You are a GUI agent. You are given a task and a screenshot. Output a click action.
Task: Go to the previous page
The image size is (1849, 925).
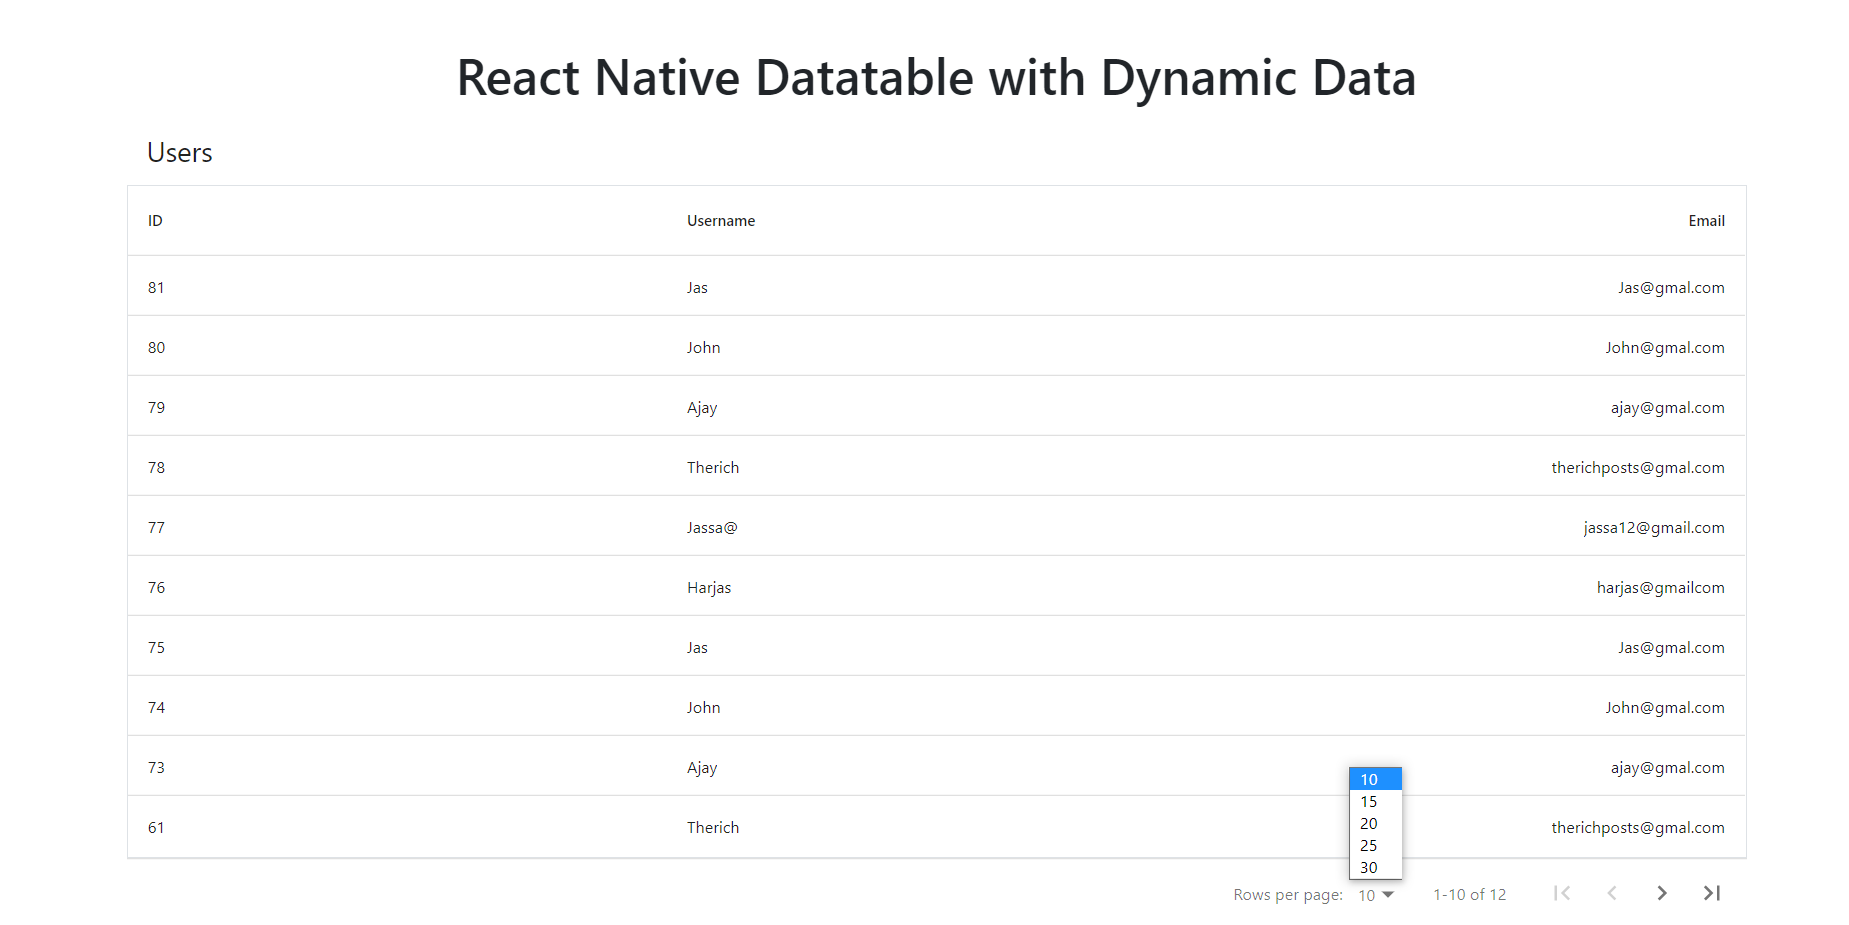[x=1611, y=893]
